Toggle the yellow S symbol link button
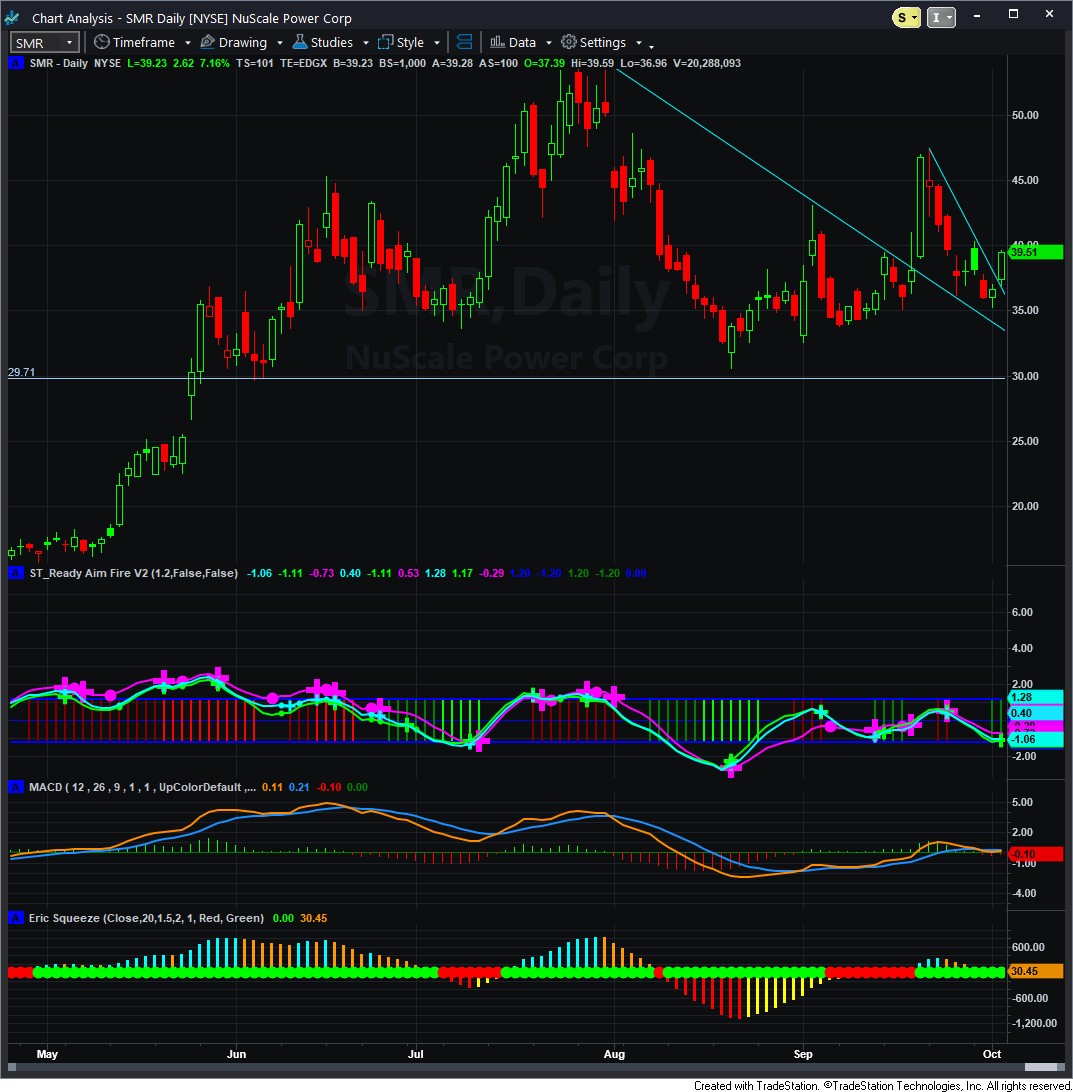The width and height of the screenshot is (1073, 1092). point(906,17)
